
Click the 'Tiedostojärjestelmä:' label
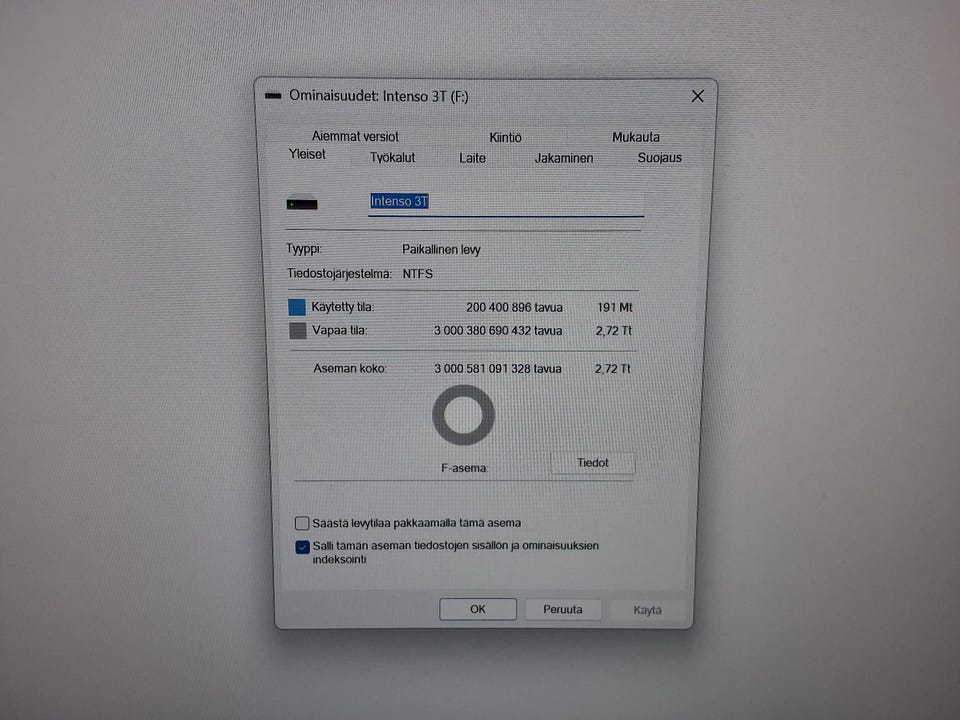339,274
